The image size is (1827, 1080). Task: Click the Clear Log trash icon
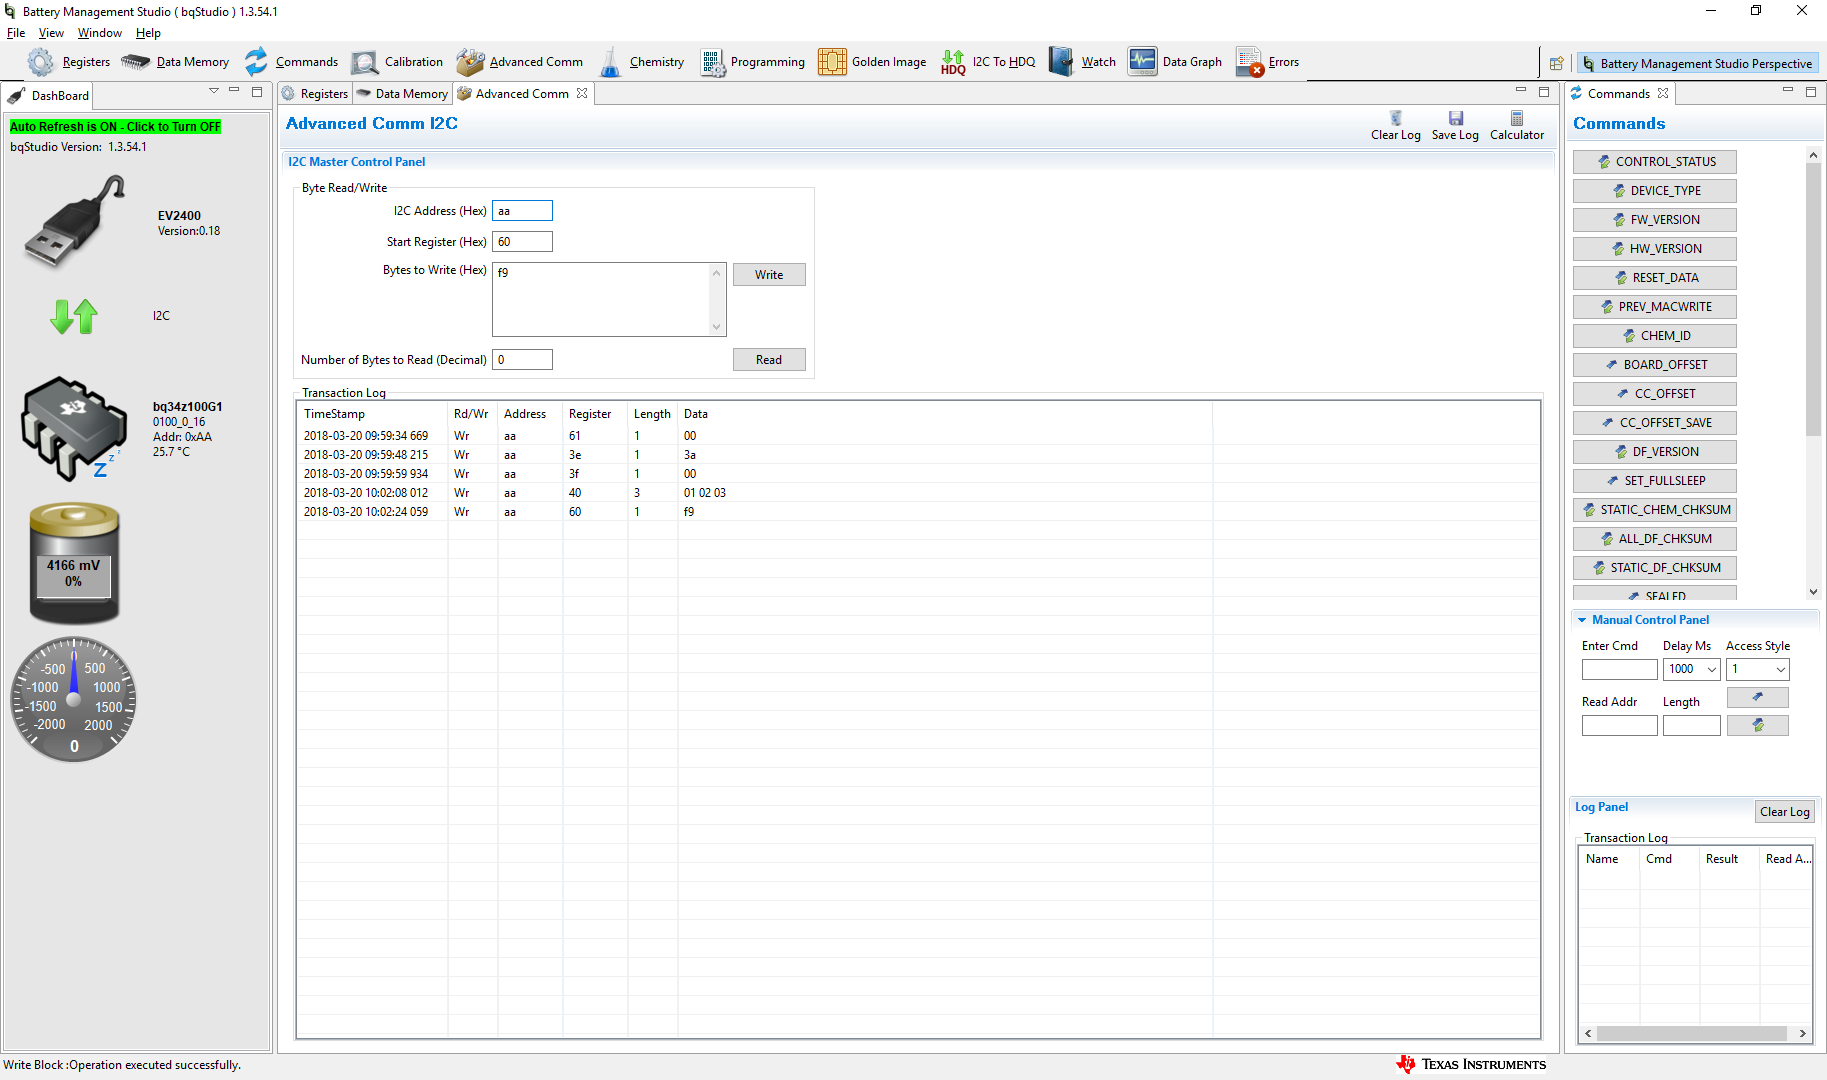(x=1396, y=119)
